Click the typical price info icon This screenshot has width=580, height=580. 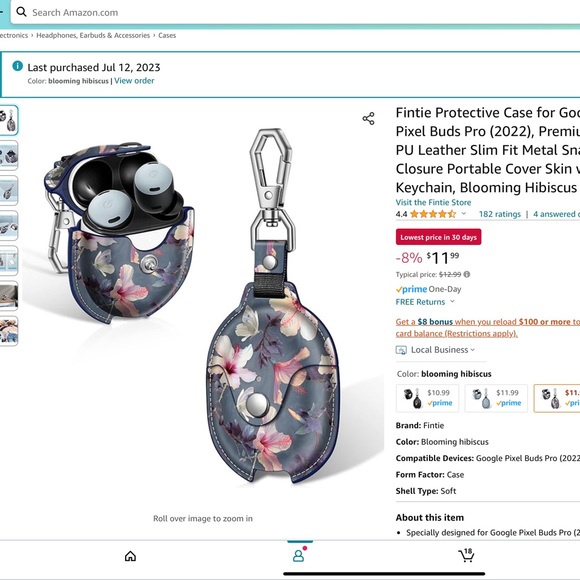click(x=467, y=274)
